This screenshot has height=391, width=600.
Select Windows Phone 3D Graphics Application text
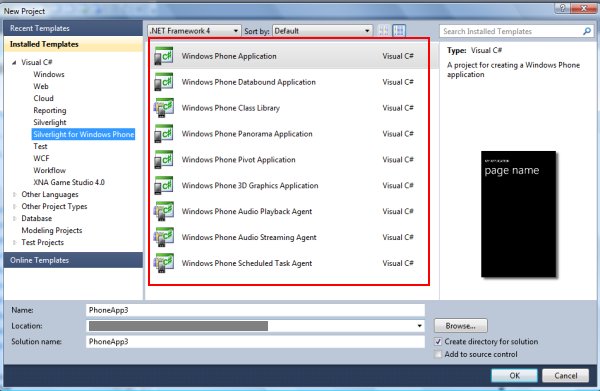[250, 186]
